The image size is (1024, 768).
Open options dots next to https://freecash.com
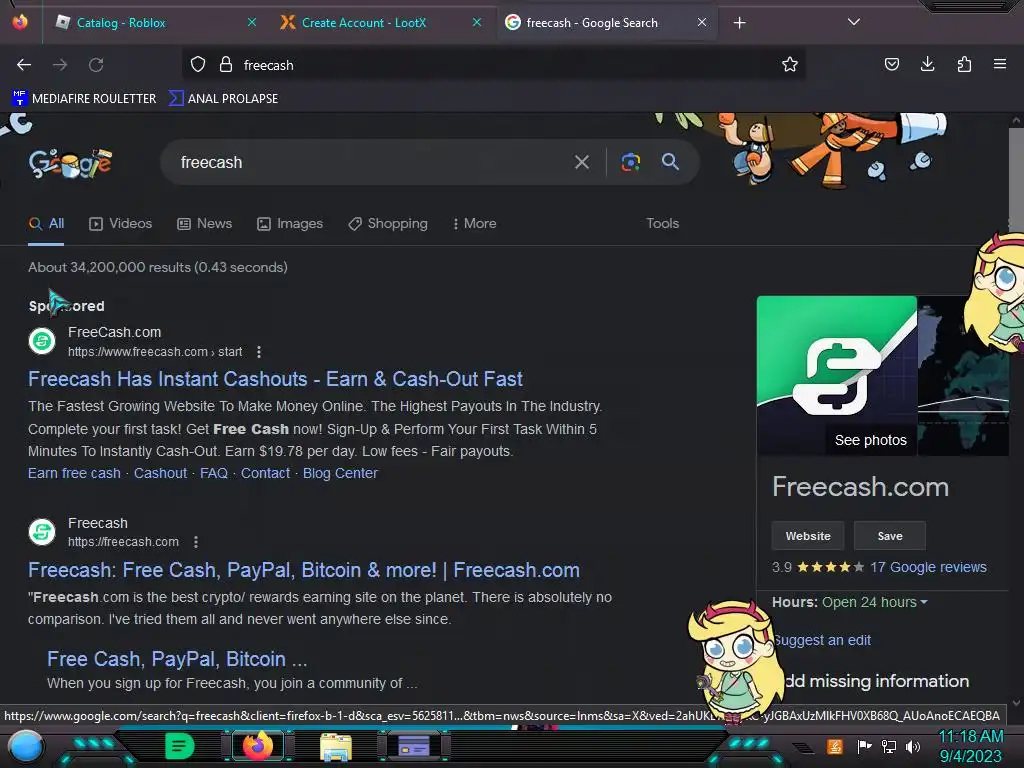(x=196, y=542)
